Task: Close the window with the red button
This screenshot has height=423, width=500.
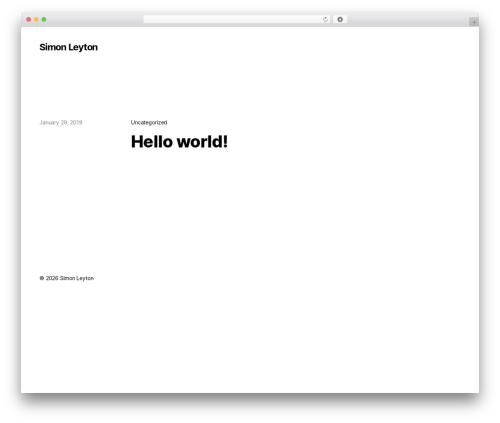Action: click(29, 20)
